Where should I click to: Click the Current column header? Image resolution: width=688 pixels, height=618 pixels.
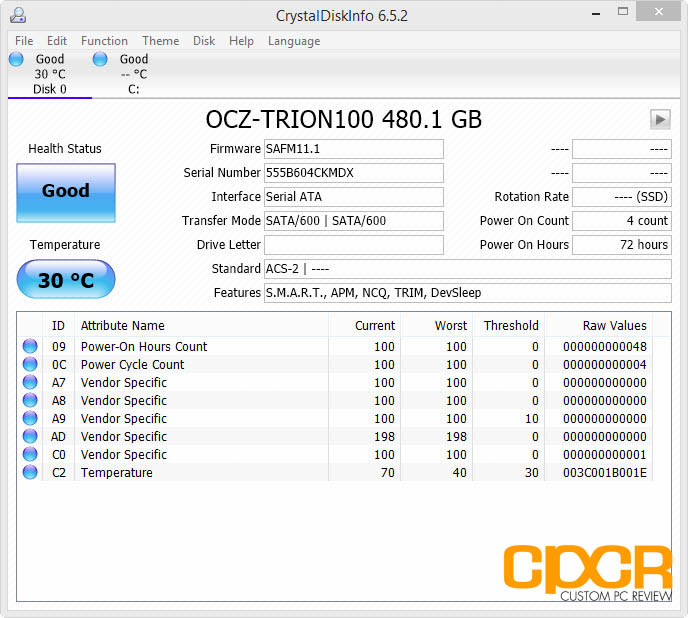(364, 326)
